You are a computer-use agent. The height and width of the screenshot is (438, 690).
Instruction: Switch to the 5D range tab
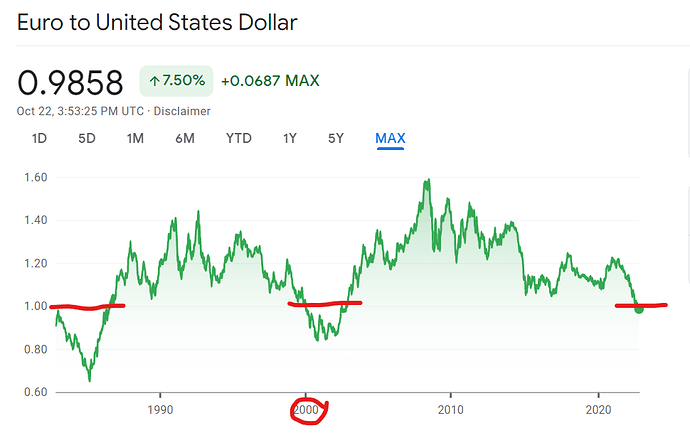(x=87, y=138)
